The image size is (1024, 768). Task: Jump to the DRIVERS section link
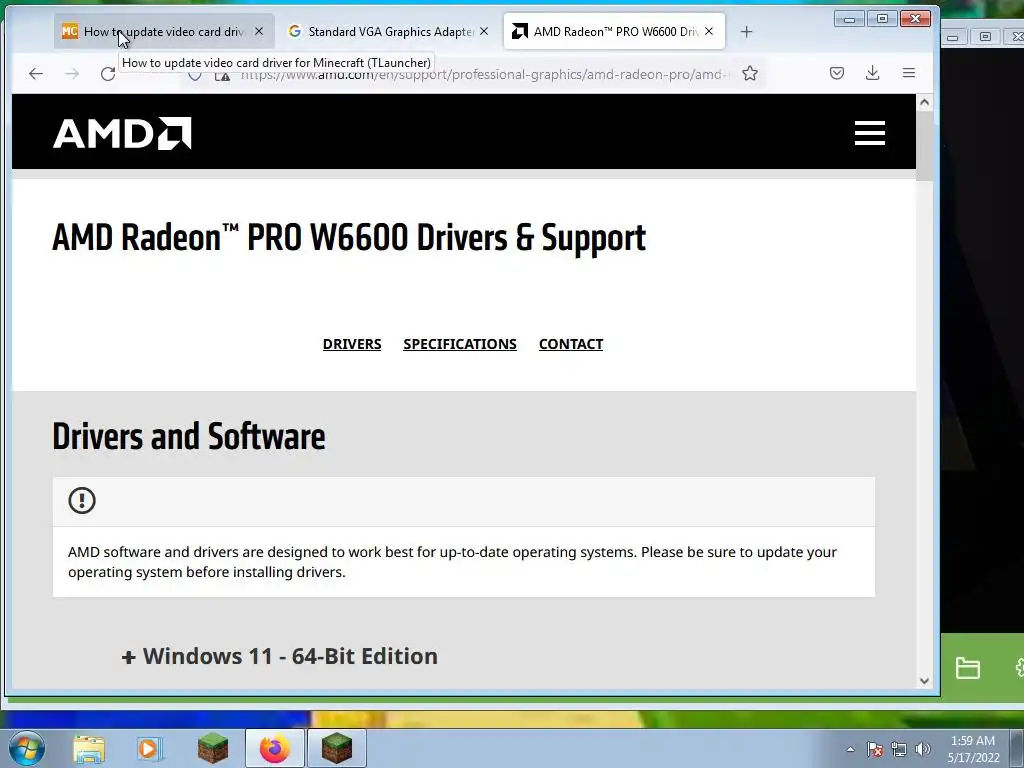click(x=352, y=344)
